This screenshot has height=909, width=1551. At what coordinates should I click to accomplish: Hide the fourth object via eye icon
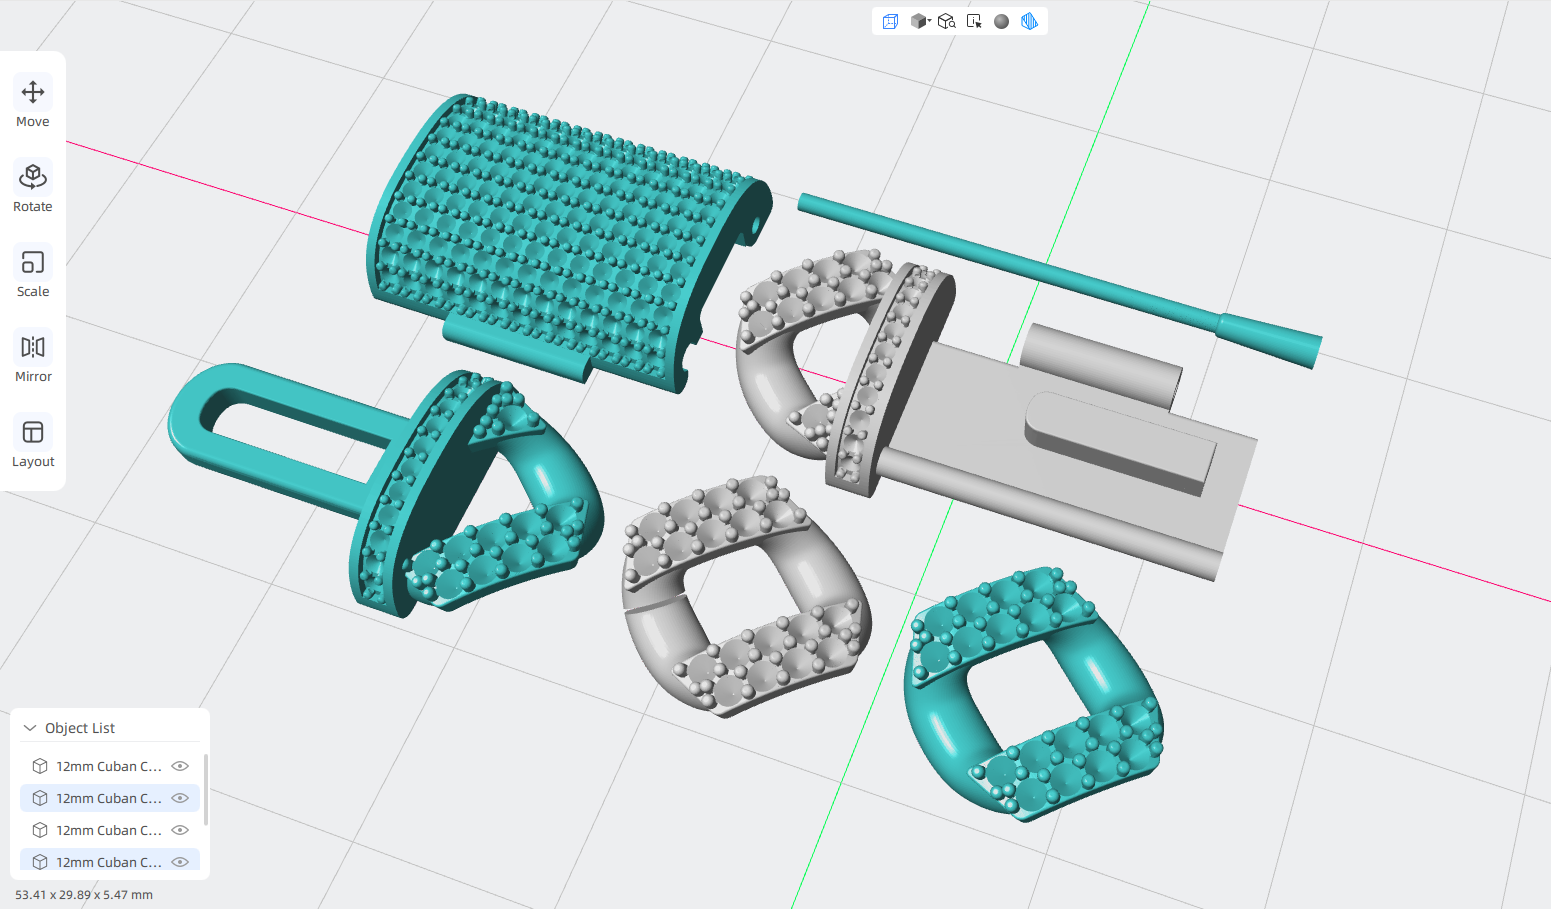click(180, 862)
